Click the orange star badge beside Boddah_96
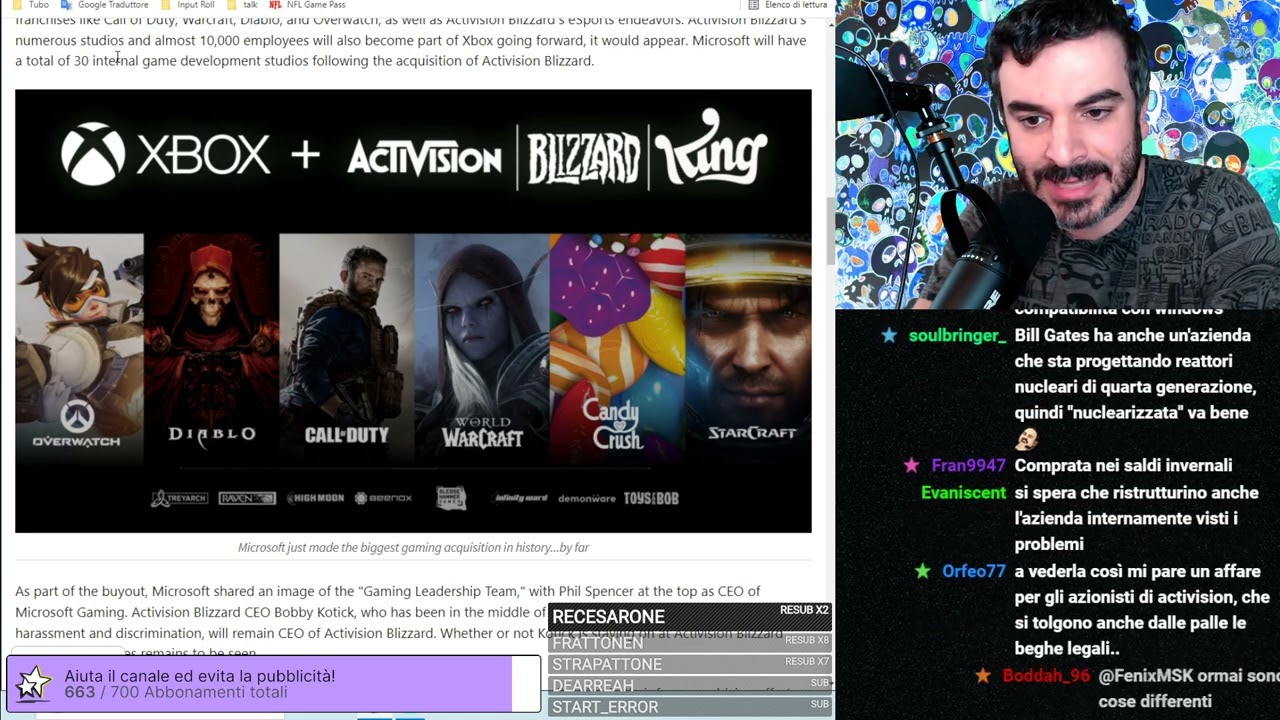The height and width of the screenshot is (720, 1280). 983,676
